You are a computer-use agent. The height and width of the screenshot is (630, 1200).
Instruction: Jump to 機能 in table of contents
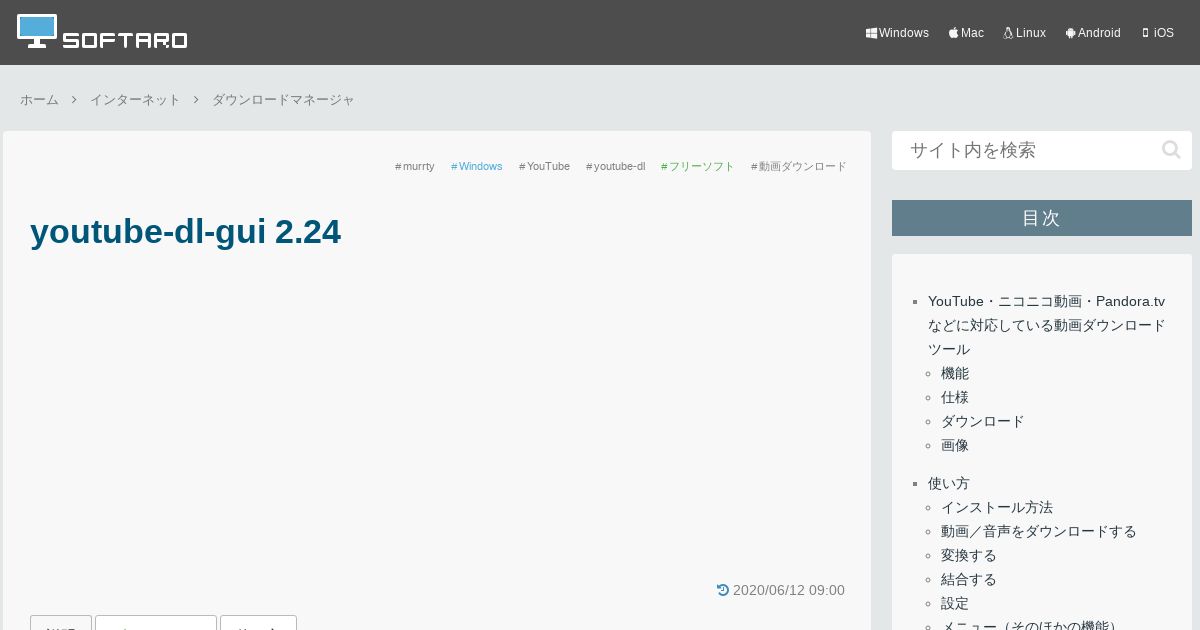[955, 373]
